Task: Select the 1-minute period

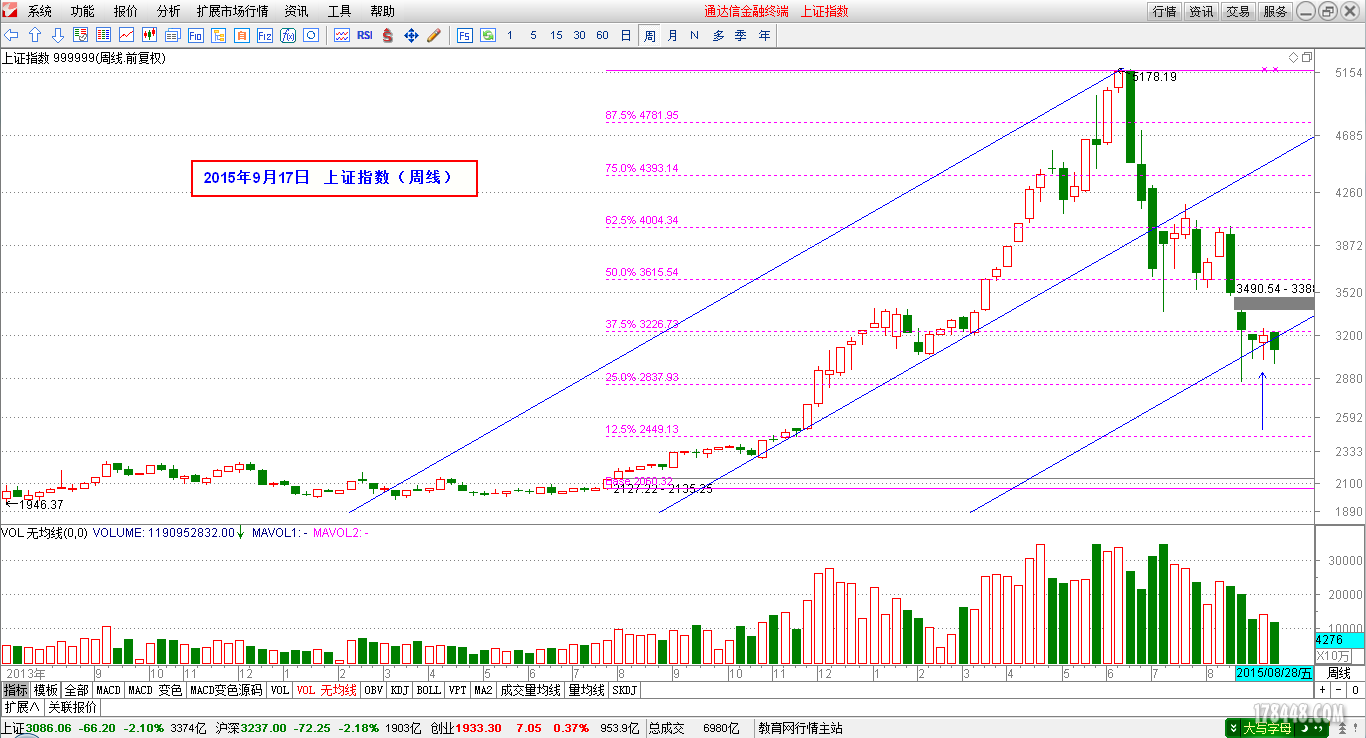Action: 510,35
